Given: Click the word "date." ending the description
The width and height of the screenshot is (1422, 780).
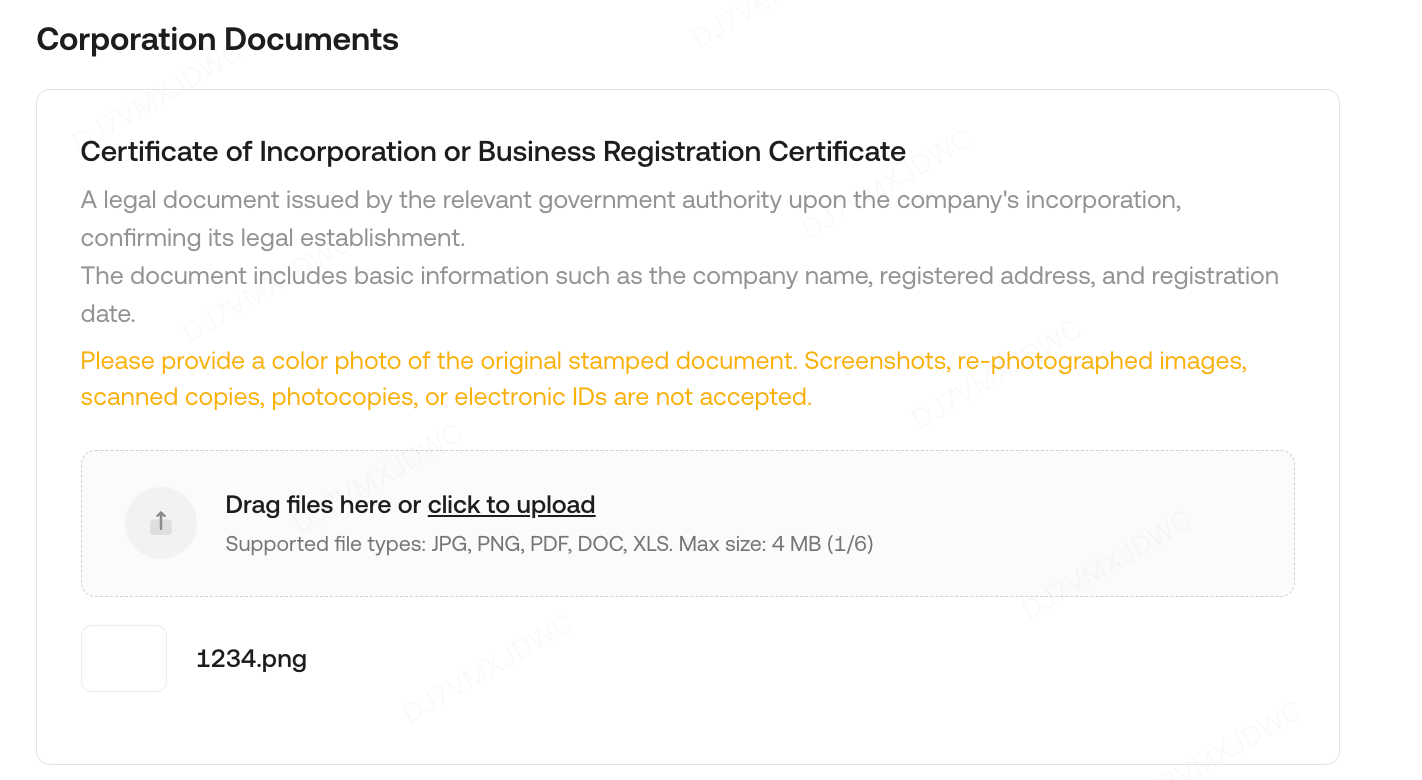Looking at the screenshot, I should coord(108,314).
